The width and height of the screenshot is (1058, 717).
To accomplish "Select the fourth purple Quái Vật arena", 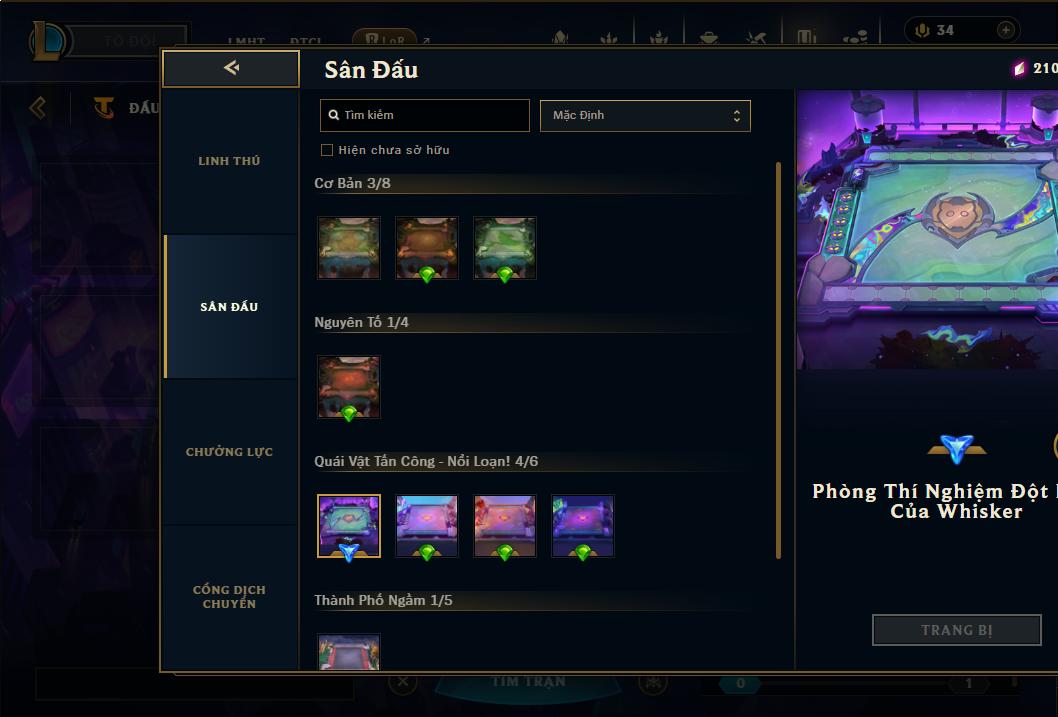I will (x=583, y=526).
